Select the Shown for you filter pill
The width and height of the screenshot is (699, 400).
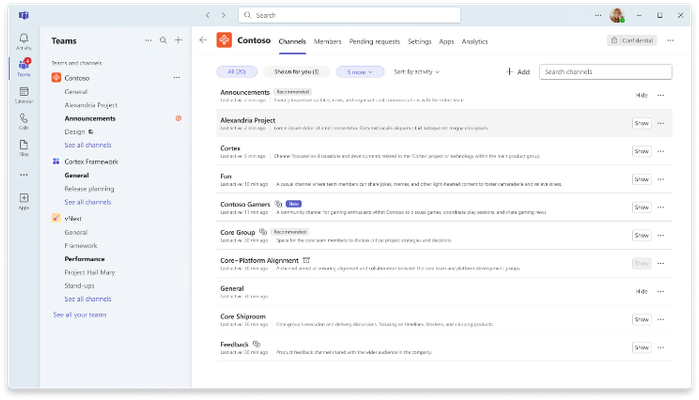[296, 72]
